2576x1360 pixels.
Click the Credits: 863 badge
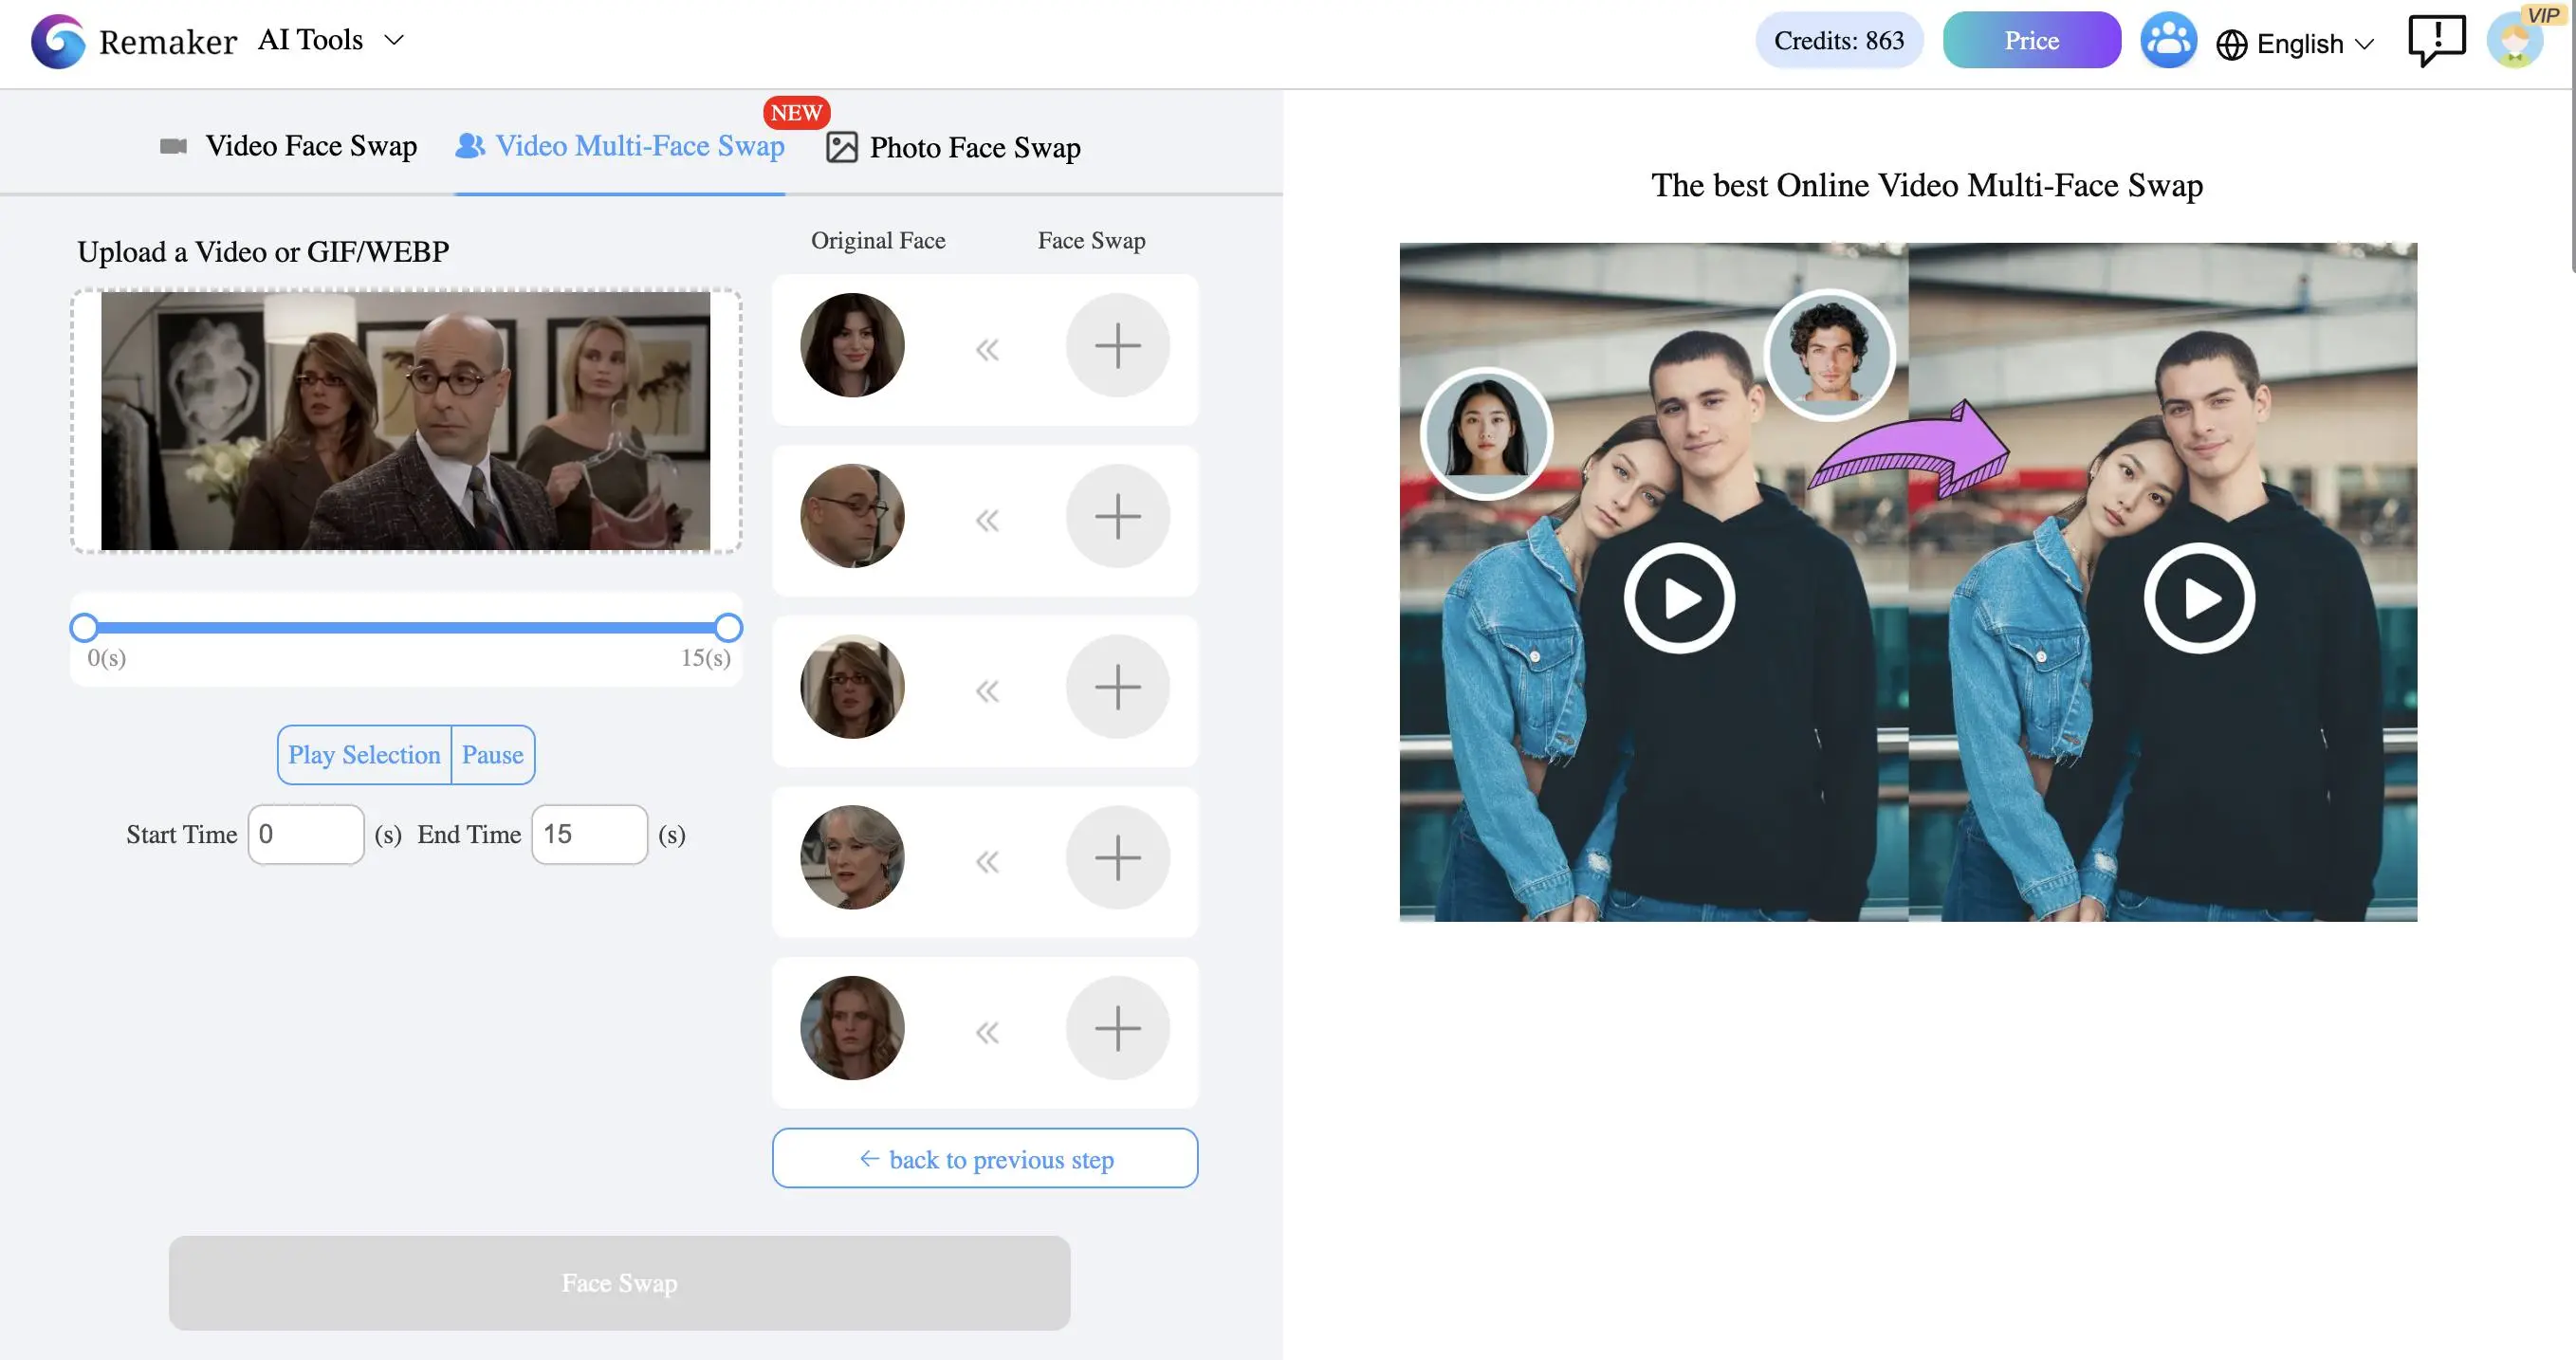[1839, 40]
